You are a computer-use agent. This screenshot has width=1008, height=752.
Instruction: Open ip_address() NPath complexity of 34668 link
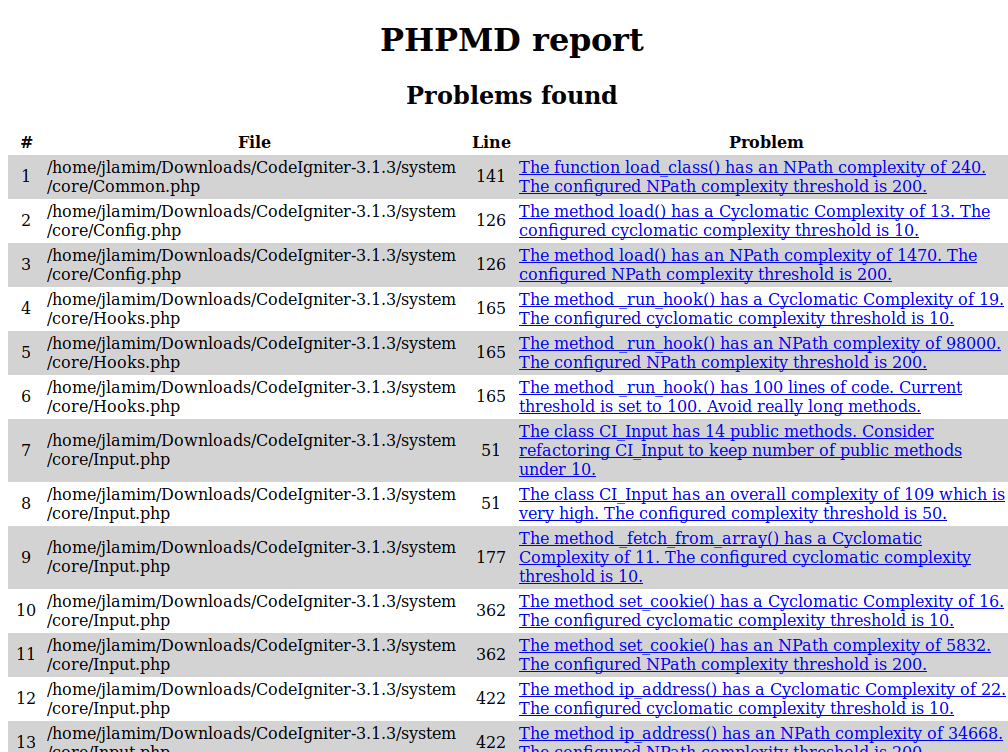[760, 734]
